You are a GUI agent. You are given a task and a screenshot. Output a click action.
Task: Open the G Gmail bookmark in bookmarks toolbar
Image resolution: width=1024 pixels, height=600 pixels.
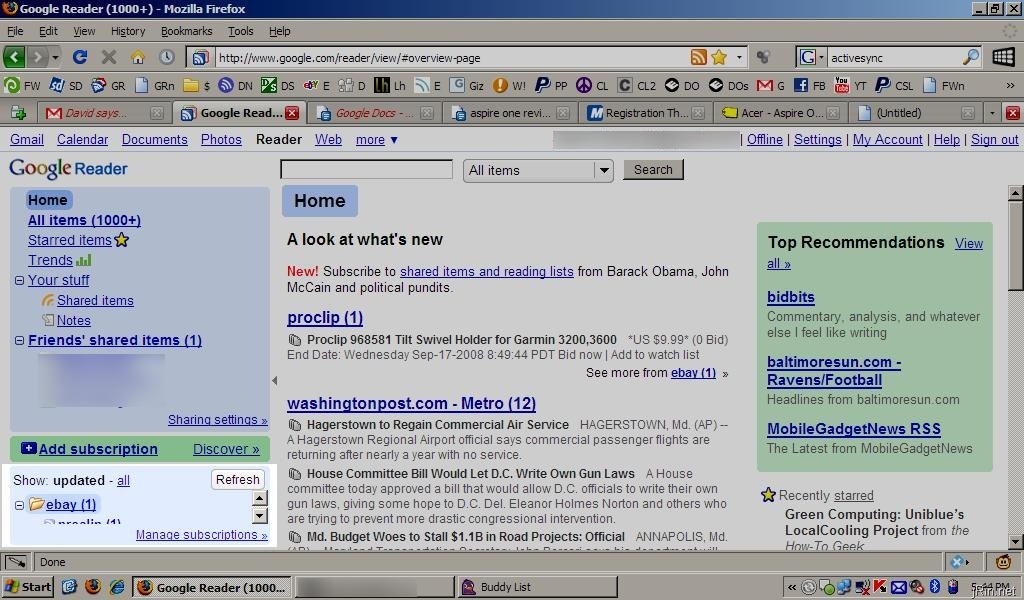click(771, 86)
